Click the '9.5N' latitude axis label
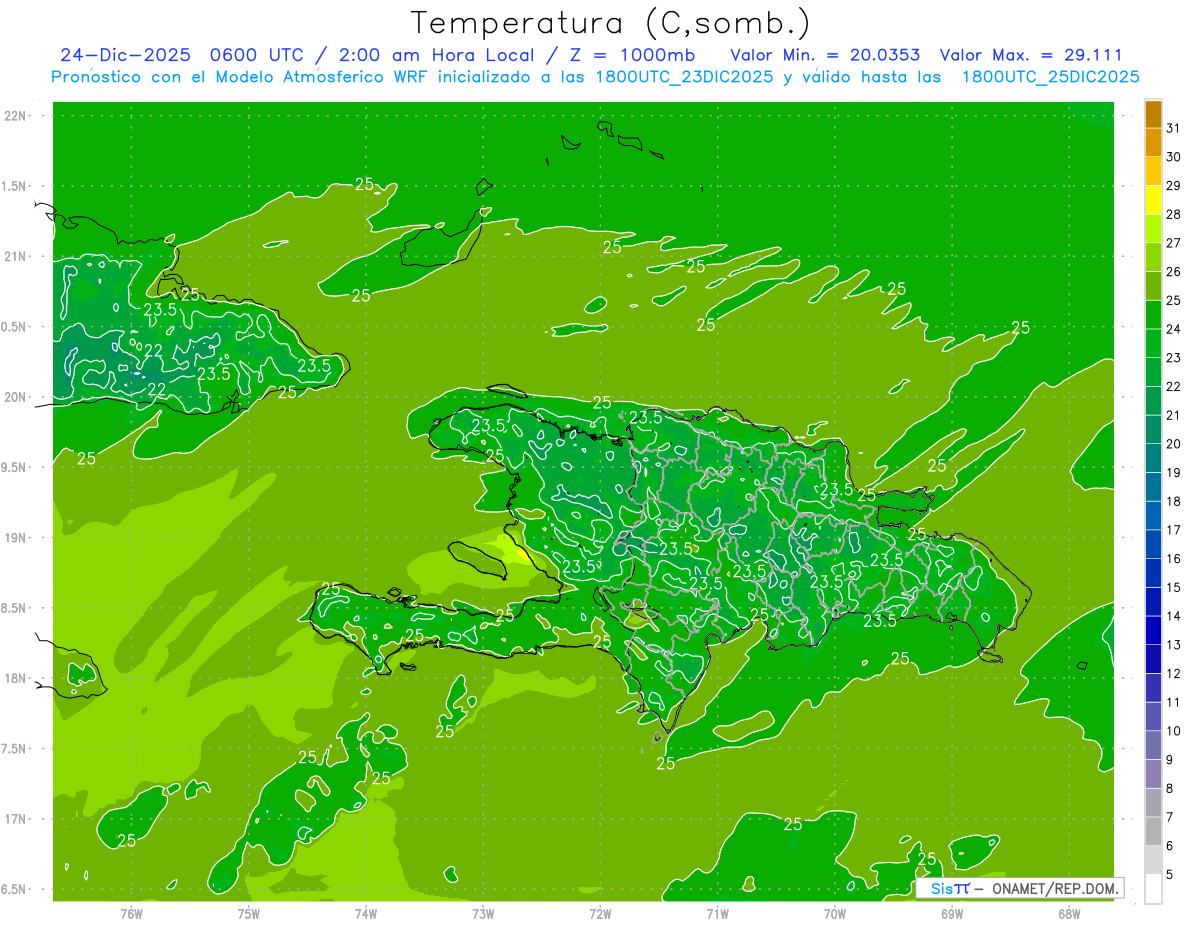The width and height of the screenshot is (1200, 927). pos(15,468)
